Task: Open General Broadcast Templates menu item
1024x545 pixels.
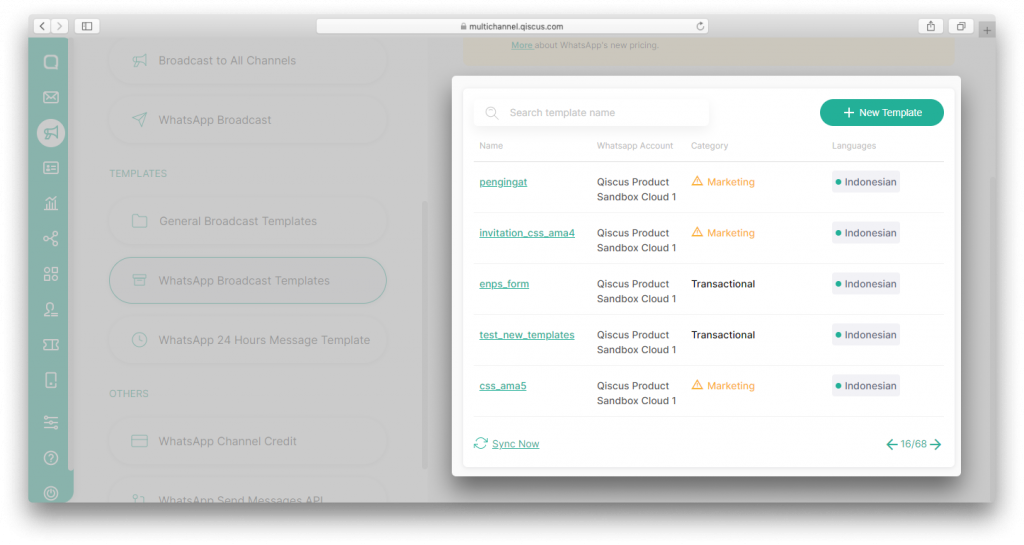Action: click(247, 221)
